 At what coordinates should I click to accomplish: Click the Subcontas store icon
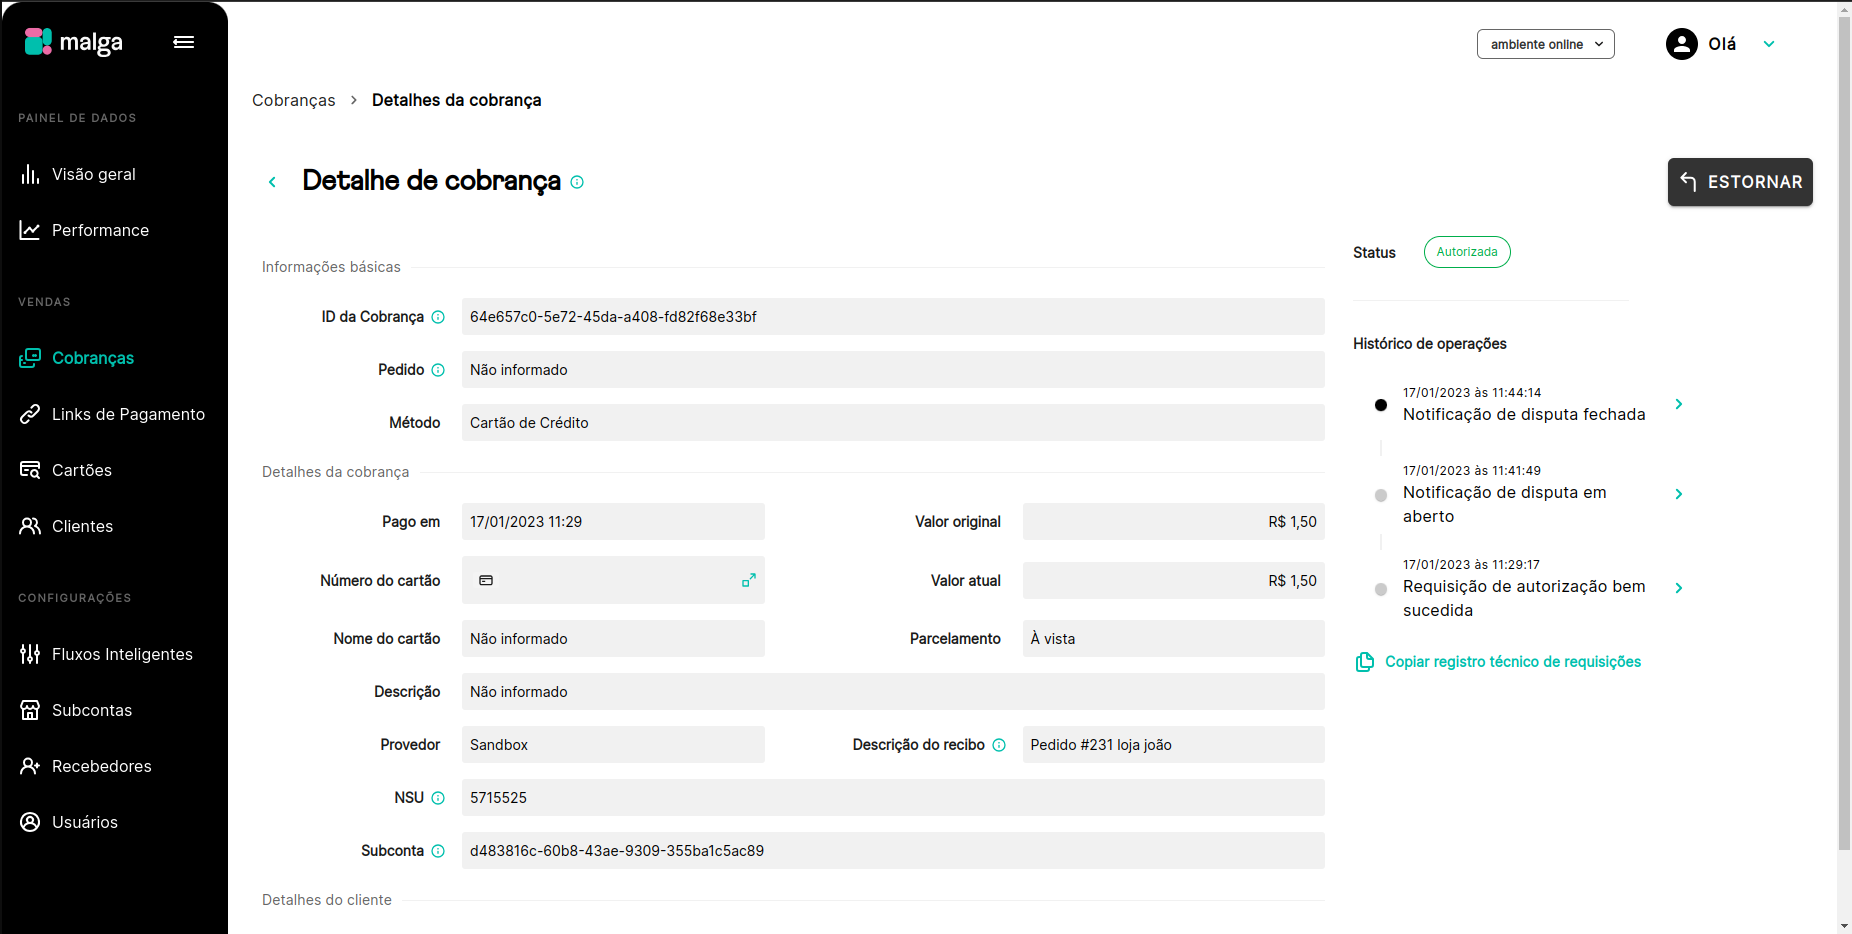pos(30,710)
